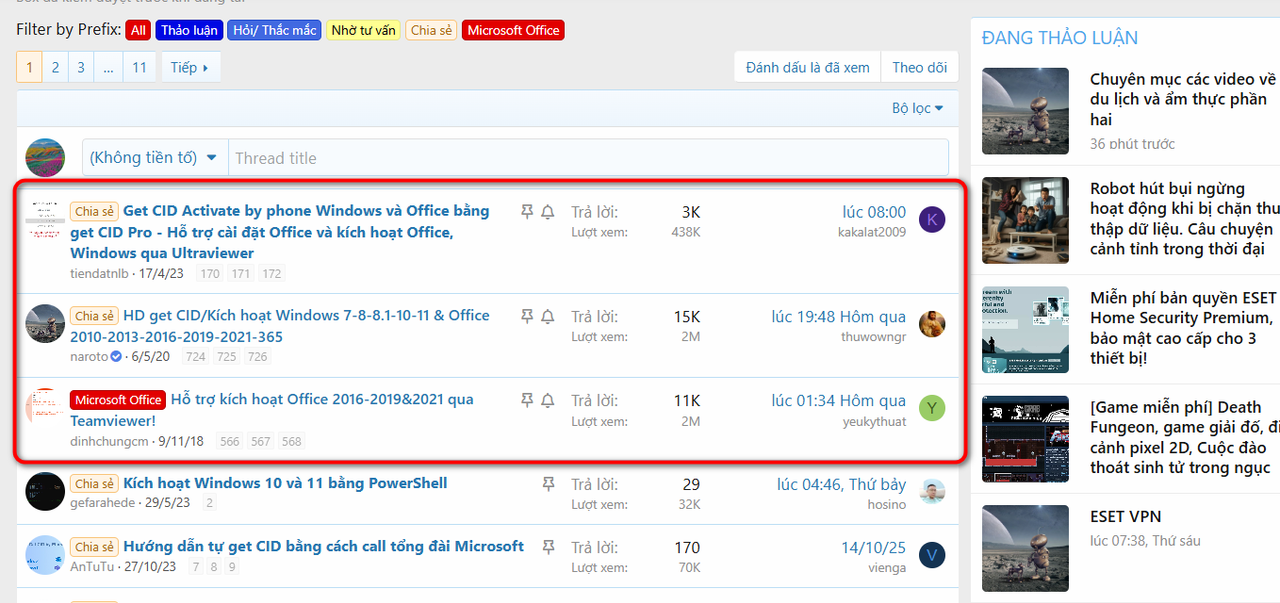This screenshot has width=1280, height=603.
Task: Open thread 'HD get CID/Kích hoạt Windows 7-8-8.1-10-11'
Action: [x=280, y=326]
